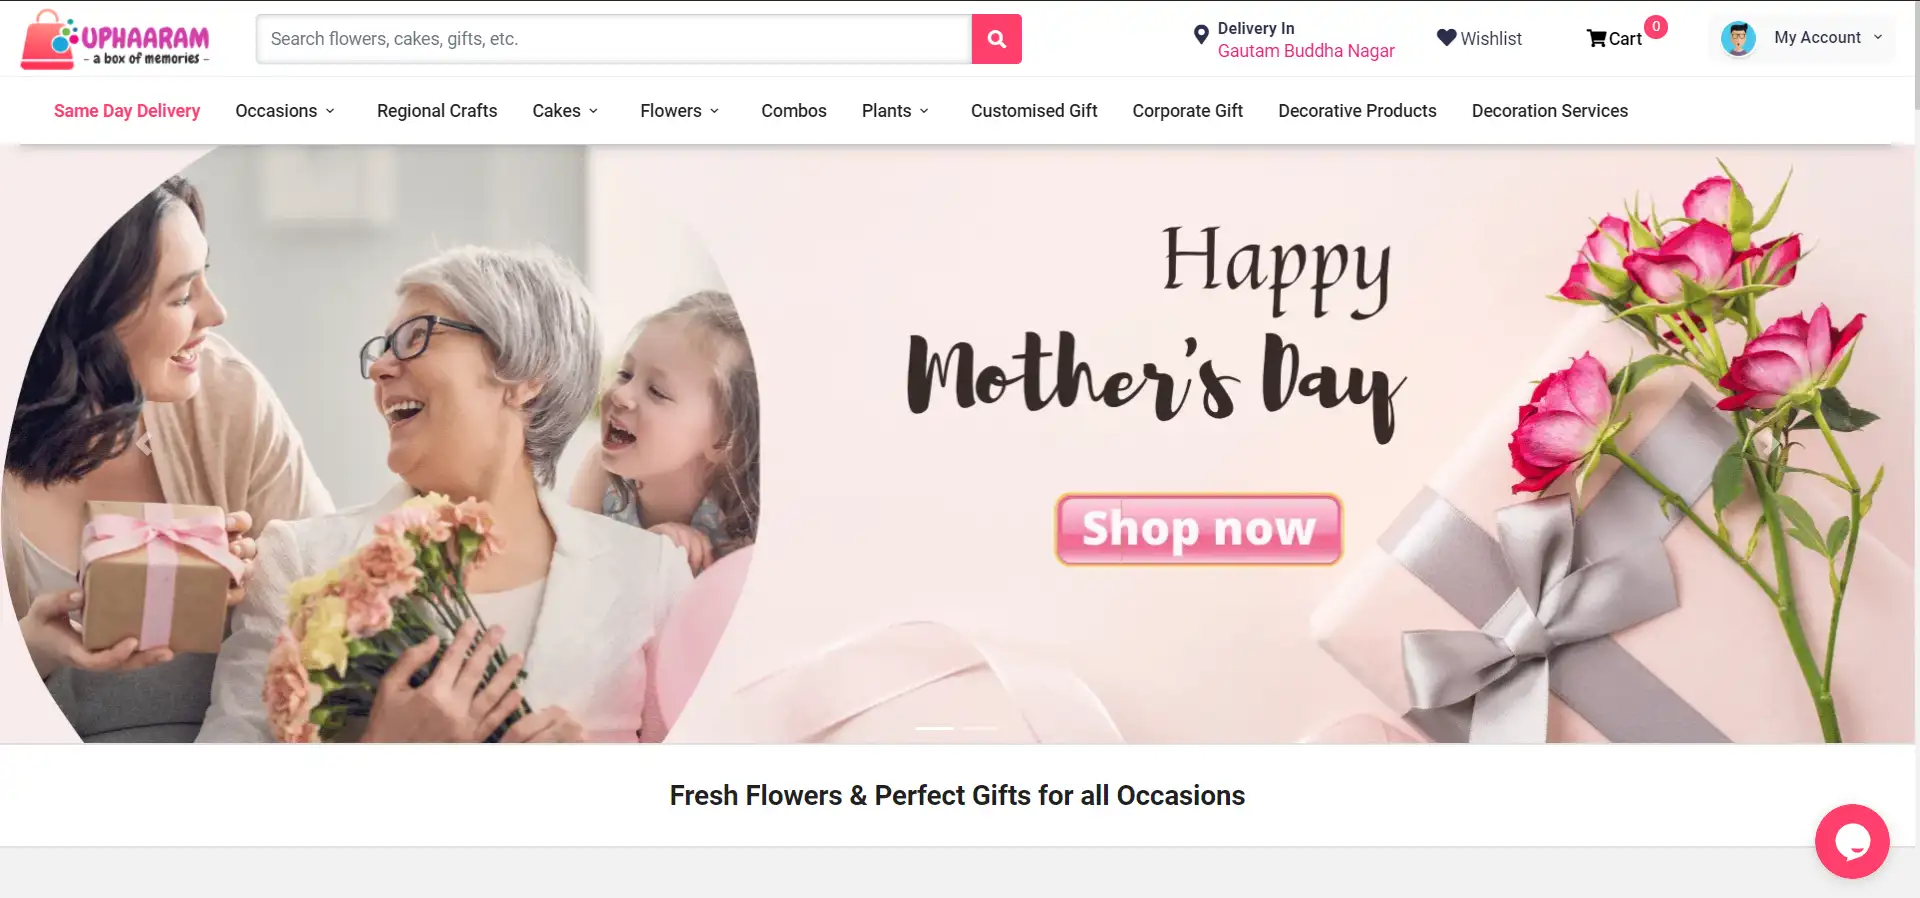Click the Shop now banner button
This screenshot has width=1920, height=898.
pyautogui.click(x=1199, y=529)
